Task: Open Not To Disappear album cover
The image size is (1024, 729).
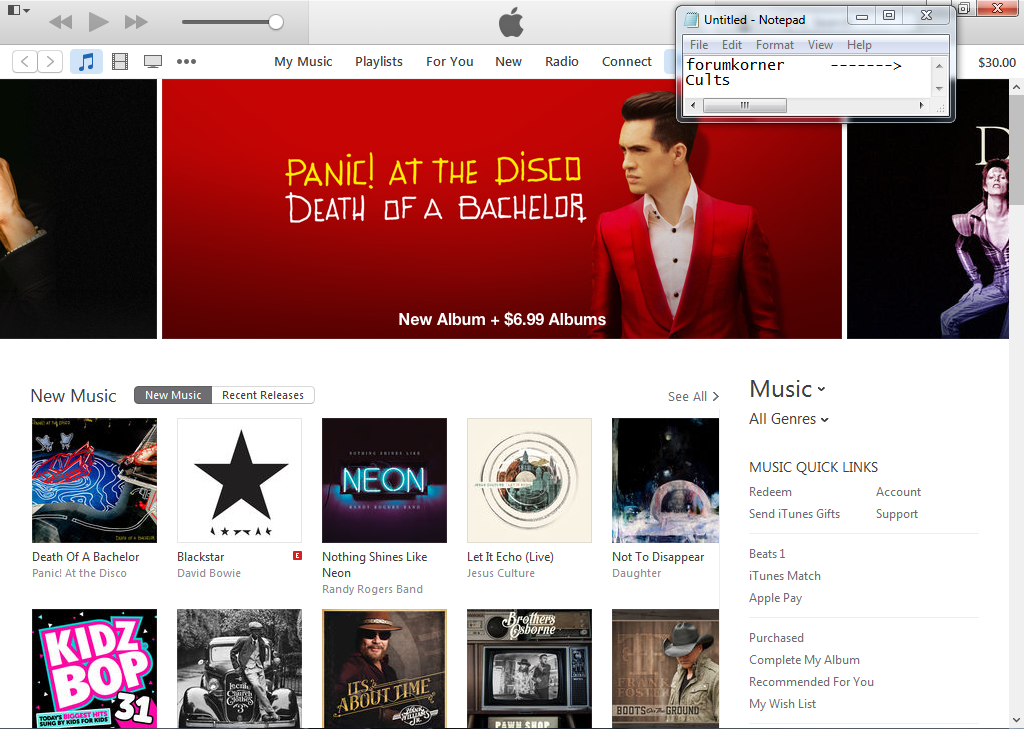Action: (x=665, y=481)
